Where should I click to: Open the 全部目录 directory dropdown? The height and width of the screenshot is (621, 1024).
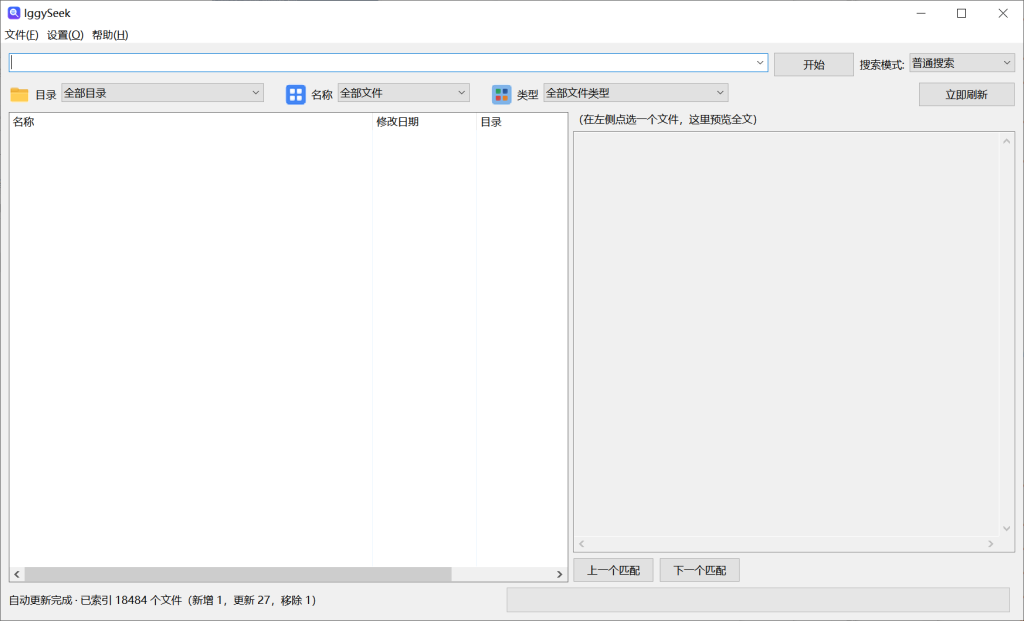[162, 93]
